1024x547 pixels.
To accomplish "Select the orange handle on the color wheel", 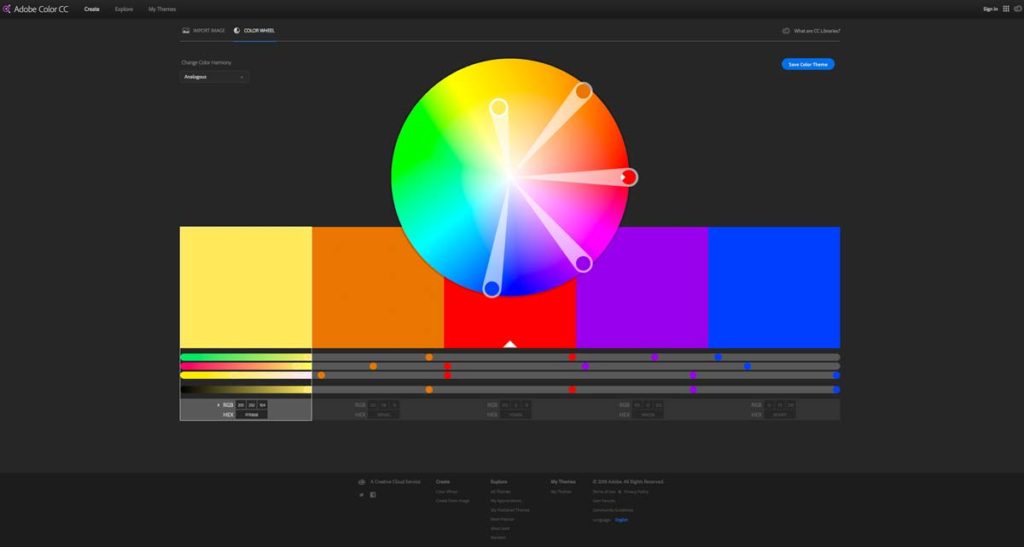I will (583, 91).
